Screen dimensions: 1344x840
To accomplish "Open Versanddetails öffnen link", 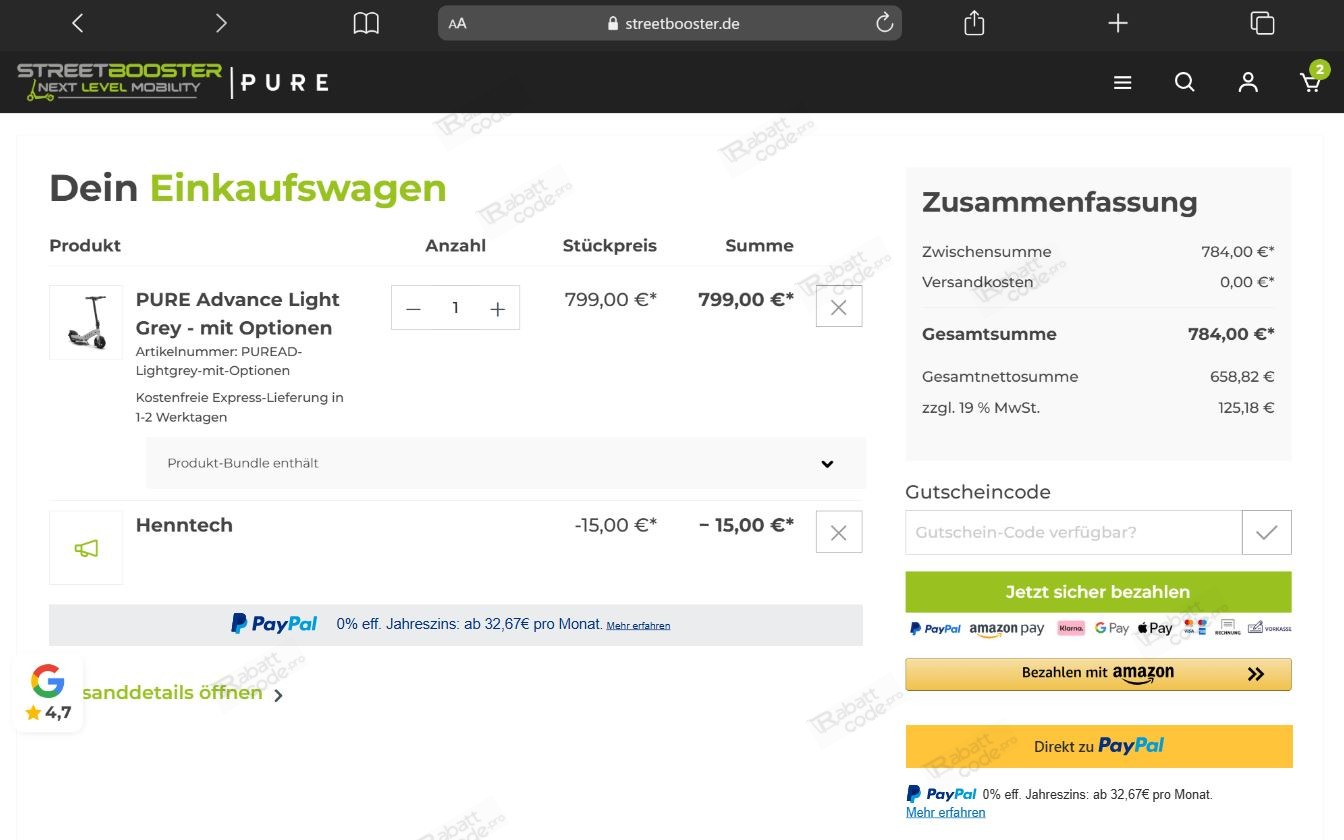I will coord(182,693).
